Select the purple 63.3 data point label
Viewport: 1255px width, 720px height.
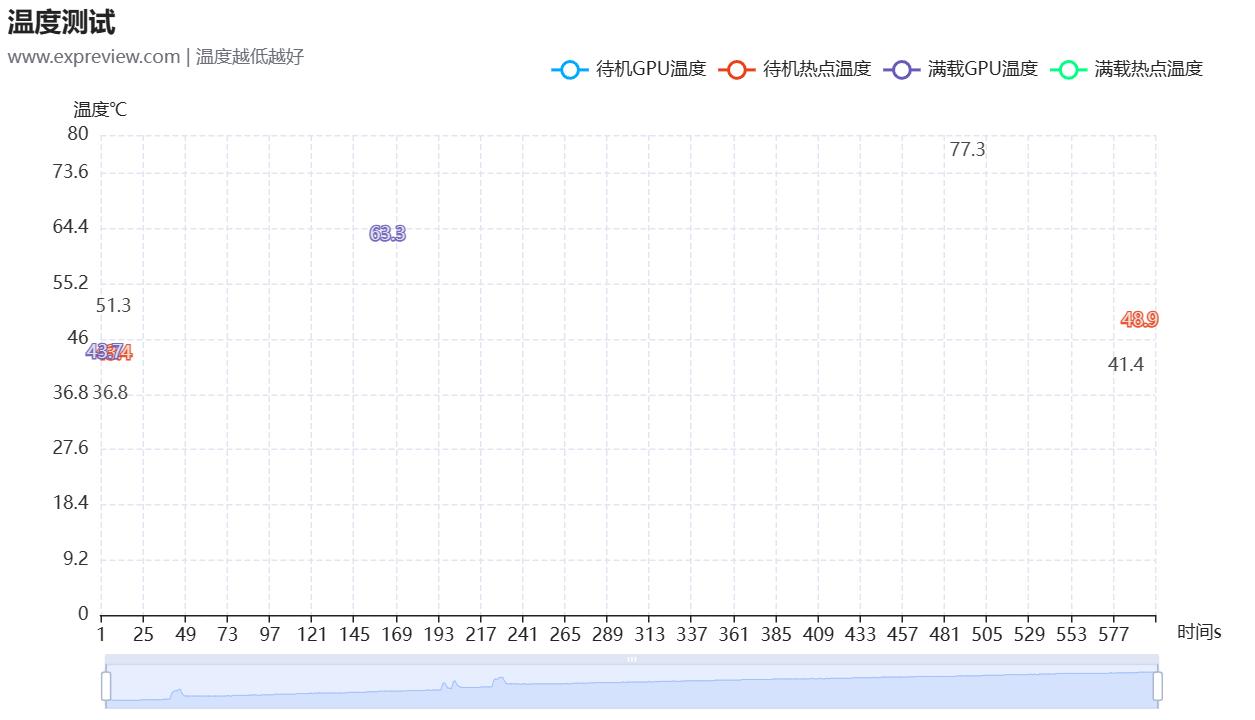pos(386,233)
